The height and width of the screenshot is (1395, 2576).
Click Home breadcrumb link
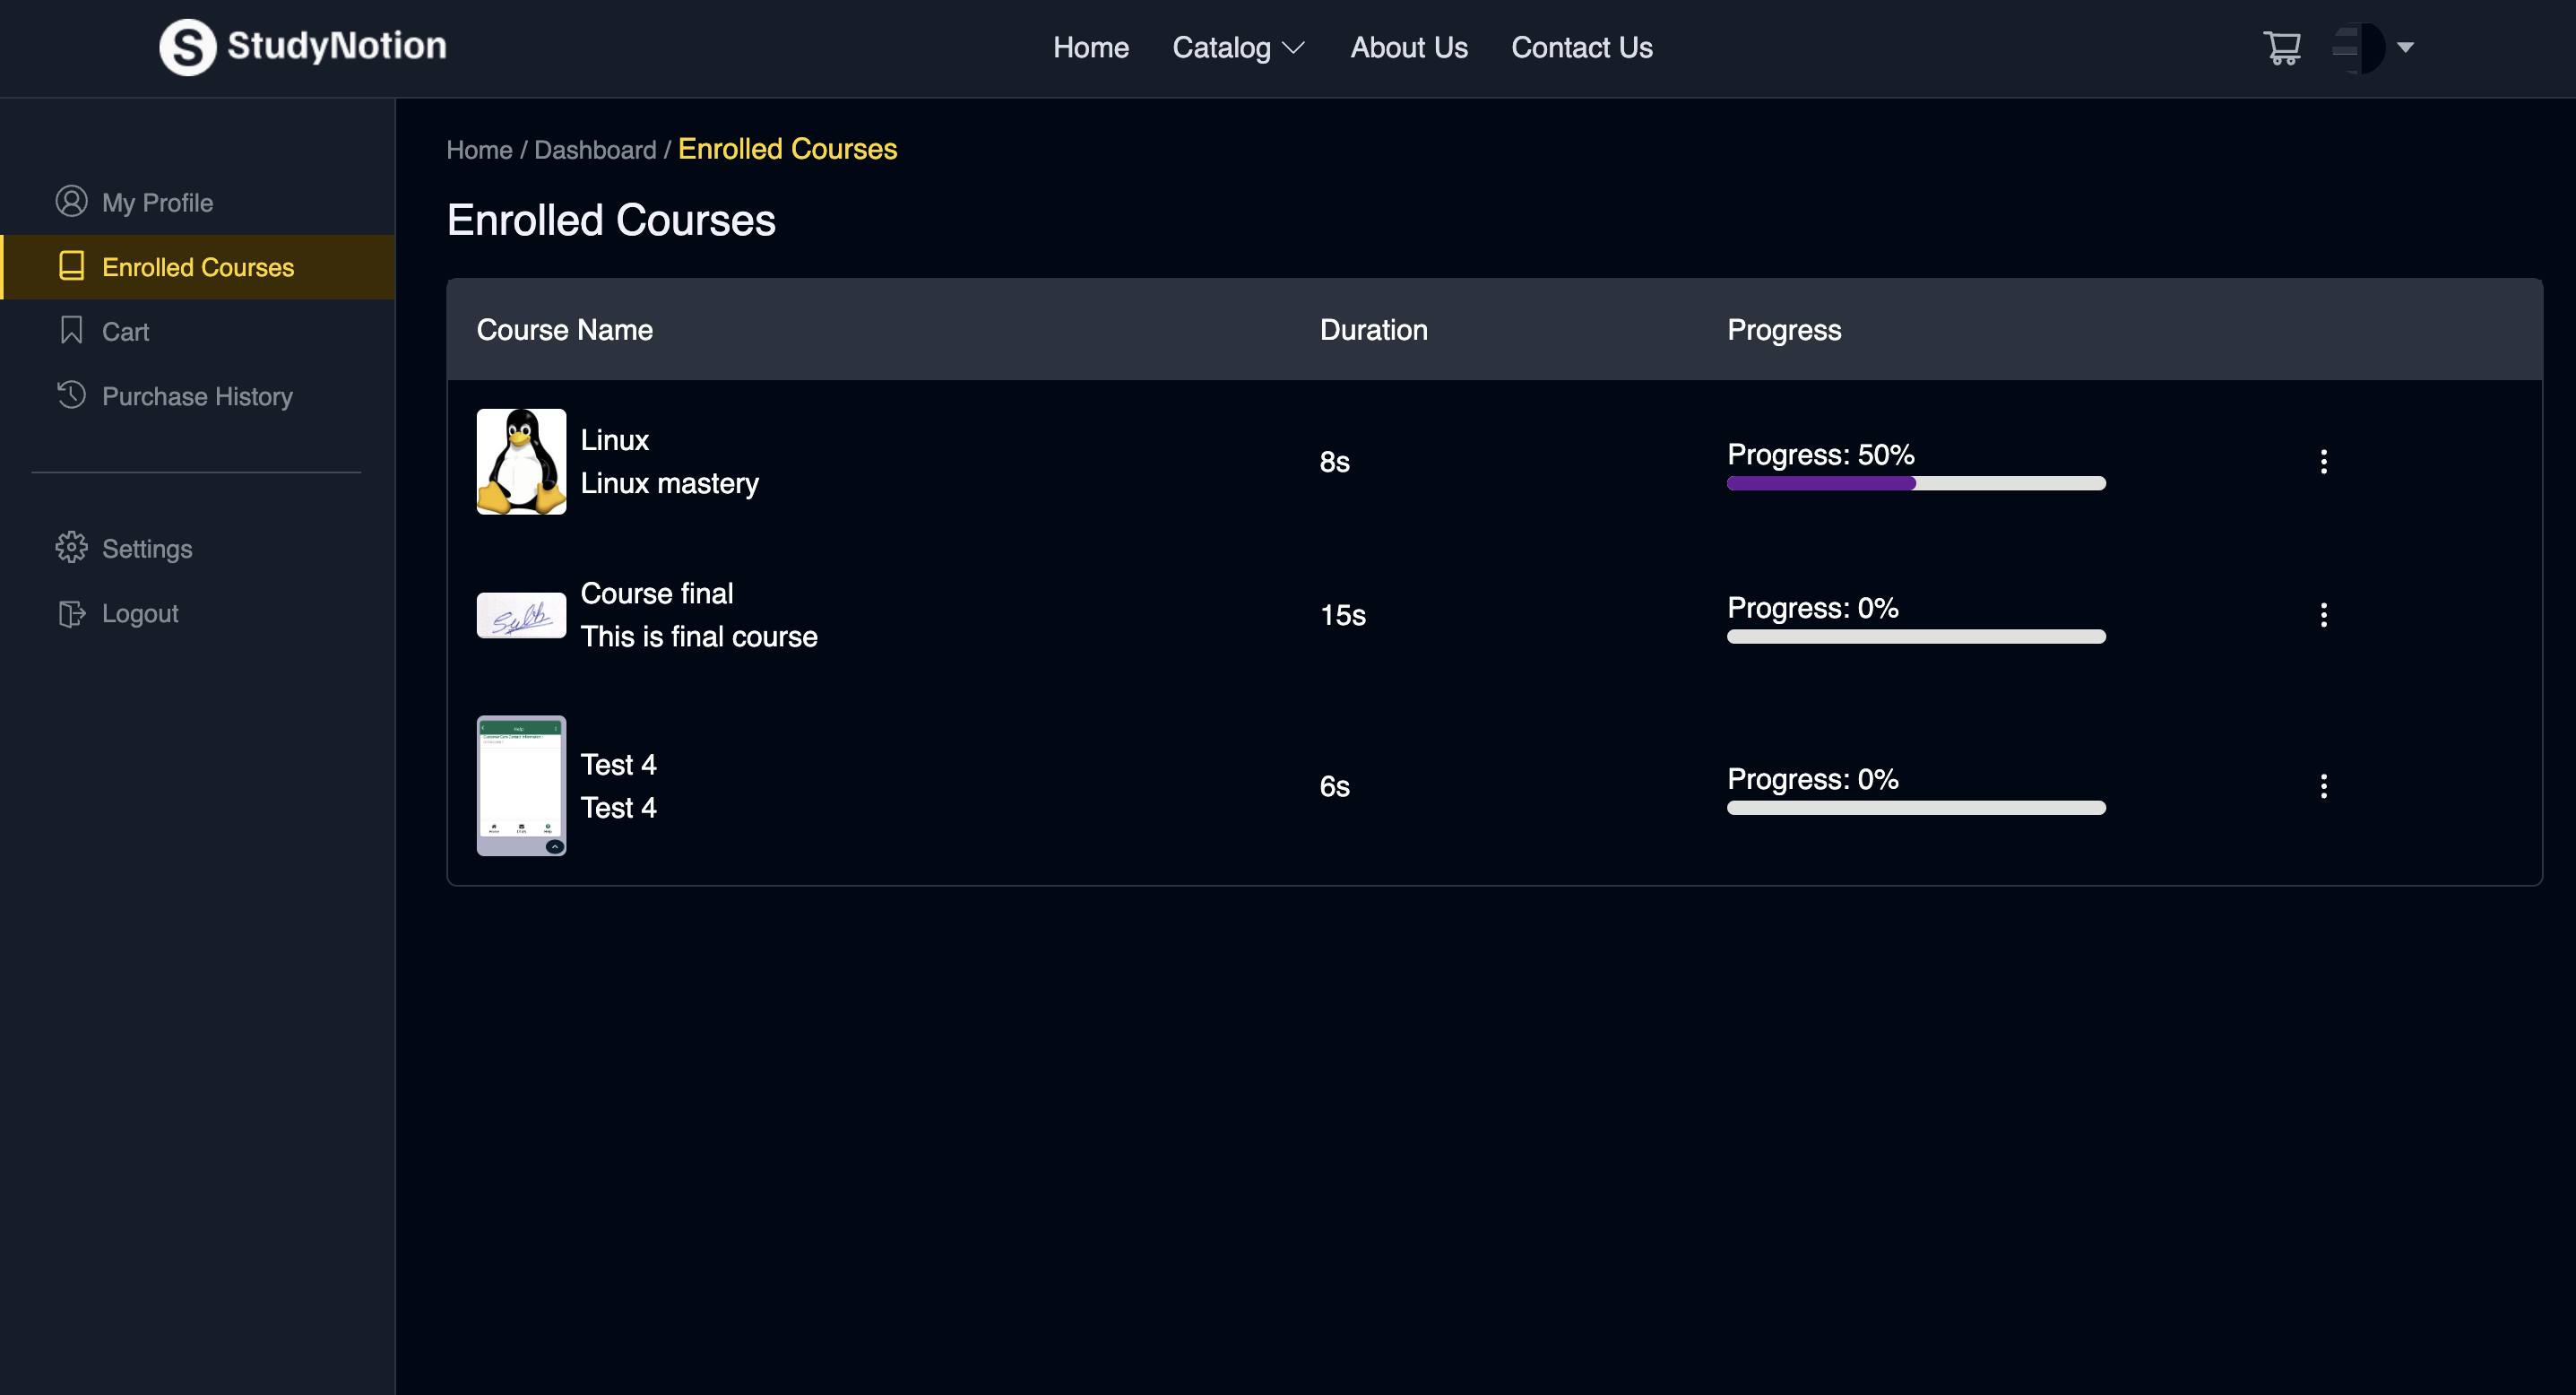click(x=479, y=150)
